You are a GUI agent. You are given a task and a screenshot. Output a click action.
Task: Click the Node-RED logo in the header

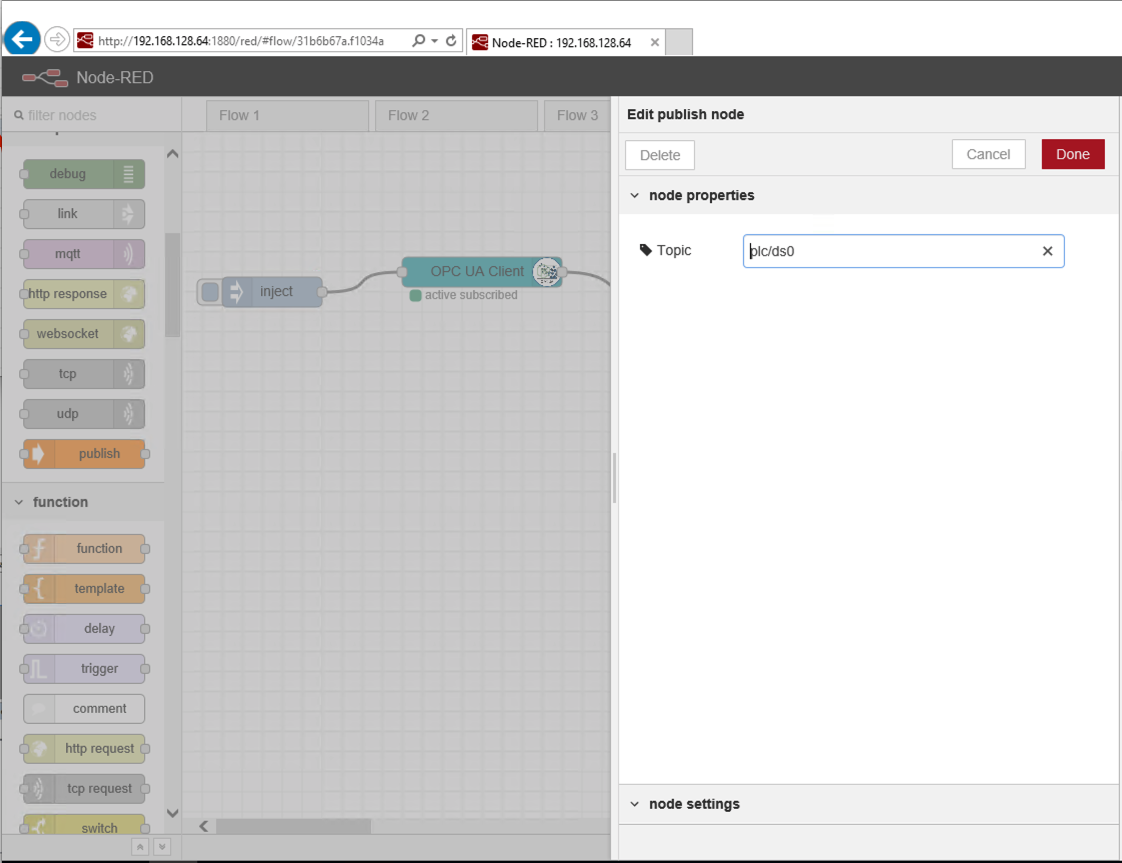(x=44, y=77)
